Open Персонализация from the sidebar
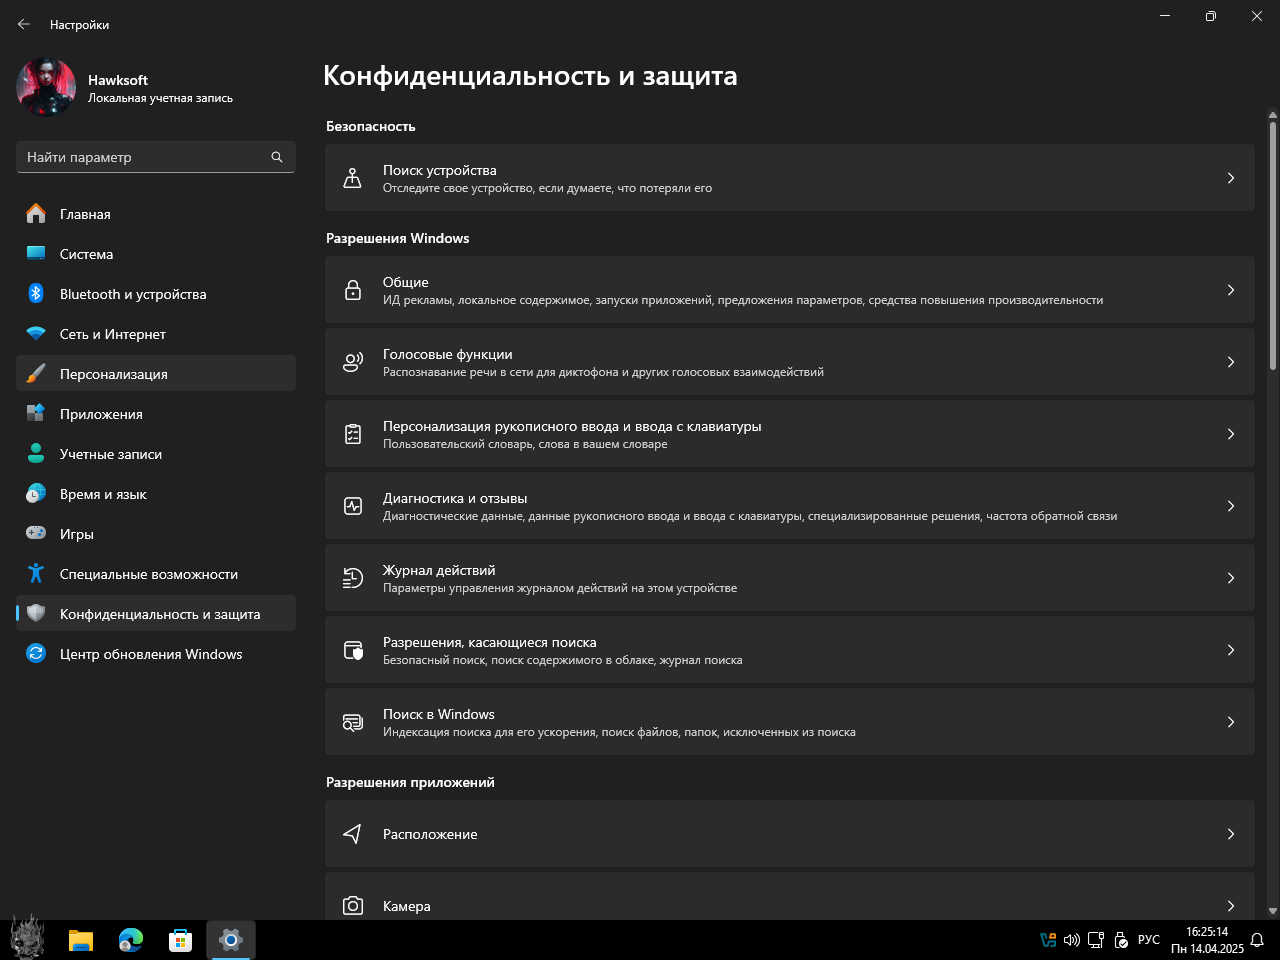 [113, 374]
